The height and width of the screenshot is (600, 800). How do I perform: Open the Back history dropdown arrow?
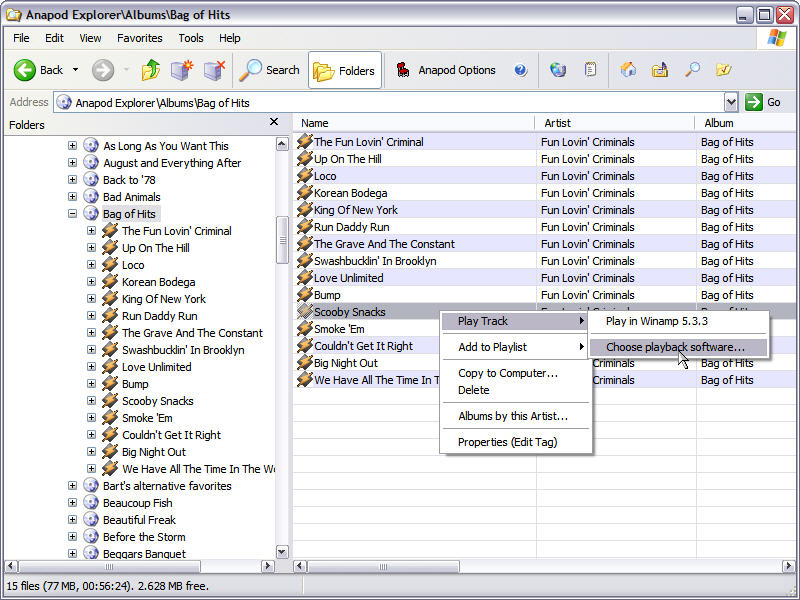[76, 70]
